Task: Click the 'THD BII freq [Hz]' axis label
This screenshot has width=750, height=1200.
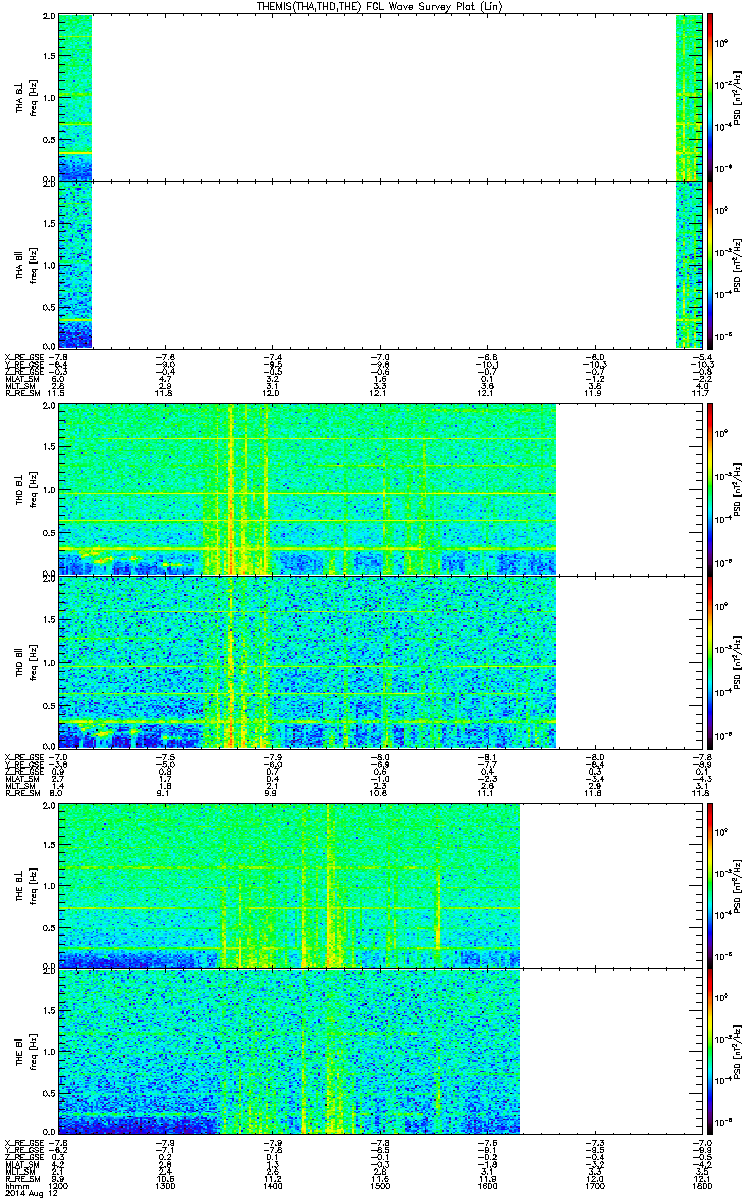Action: [25, 662]
